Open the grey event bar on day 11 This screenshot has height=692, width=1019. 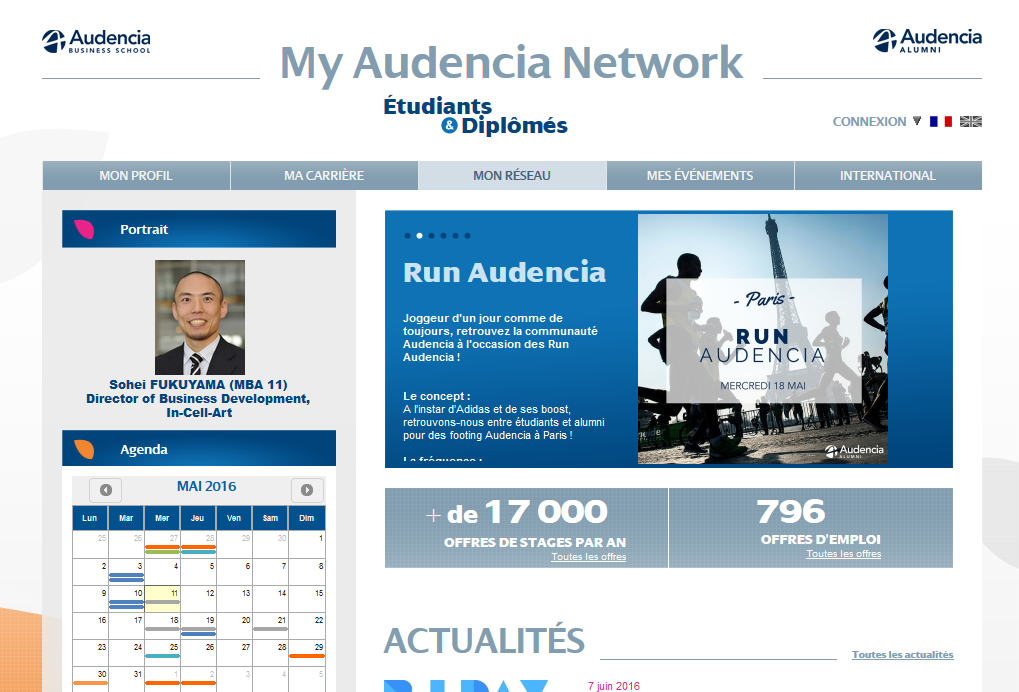pos(162,602)
